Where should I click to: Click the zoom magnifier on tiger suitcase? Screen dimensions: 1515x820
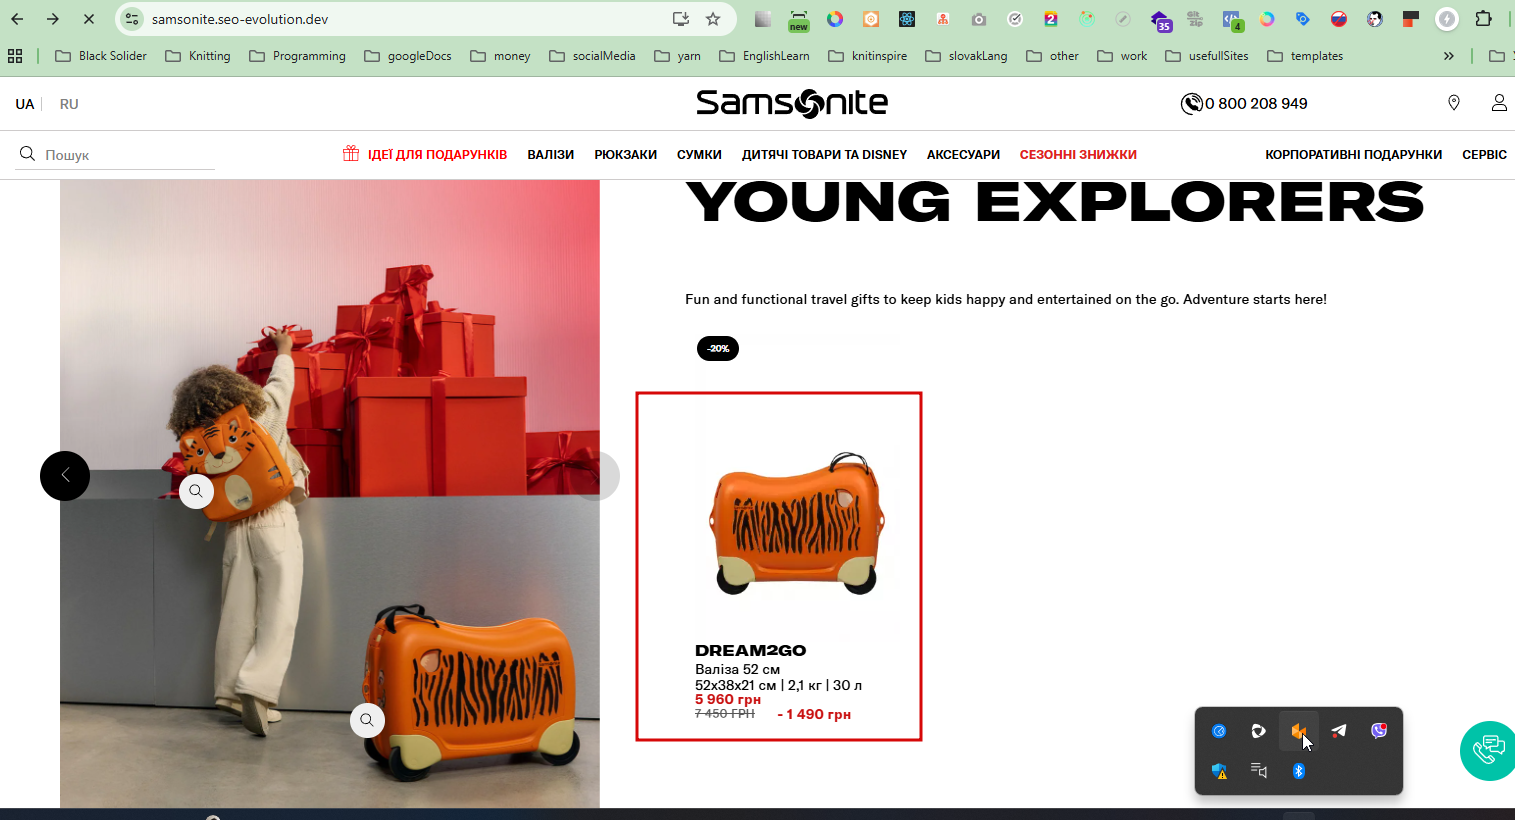coord(367,720)
